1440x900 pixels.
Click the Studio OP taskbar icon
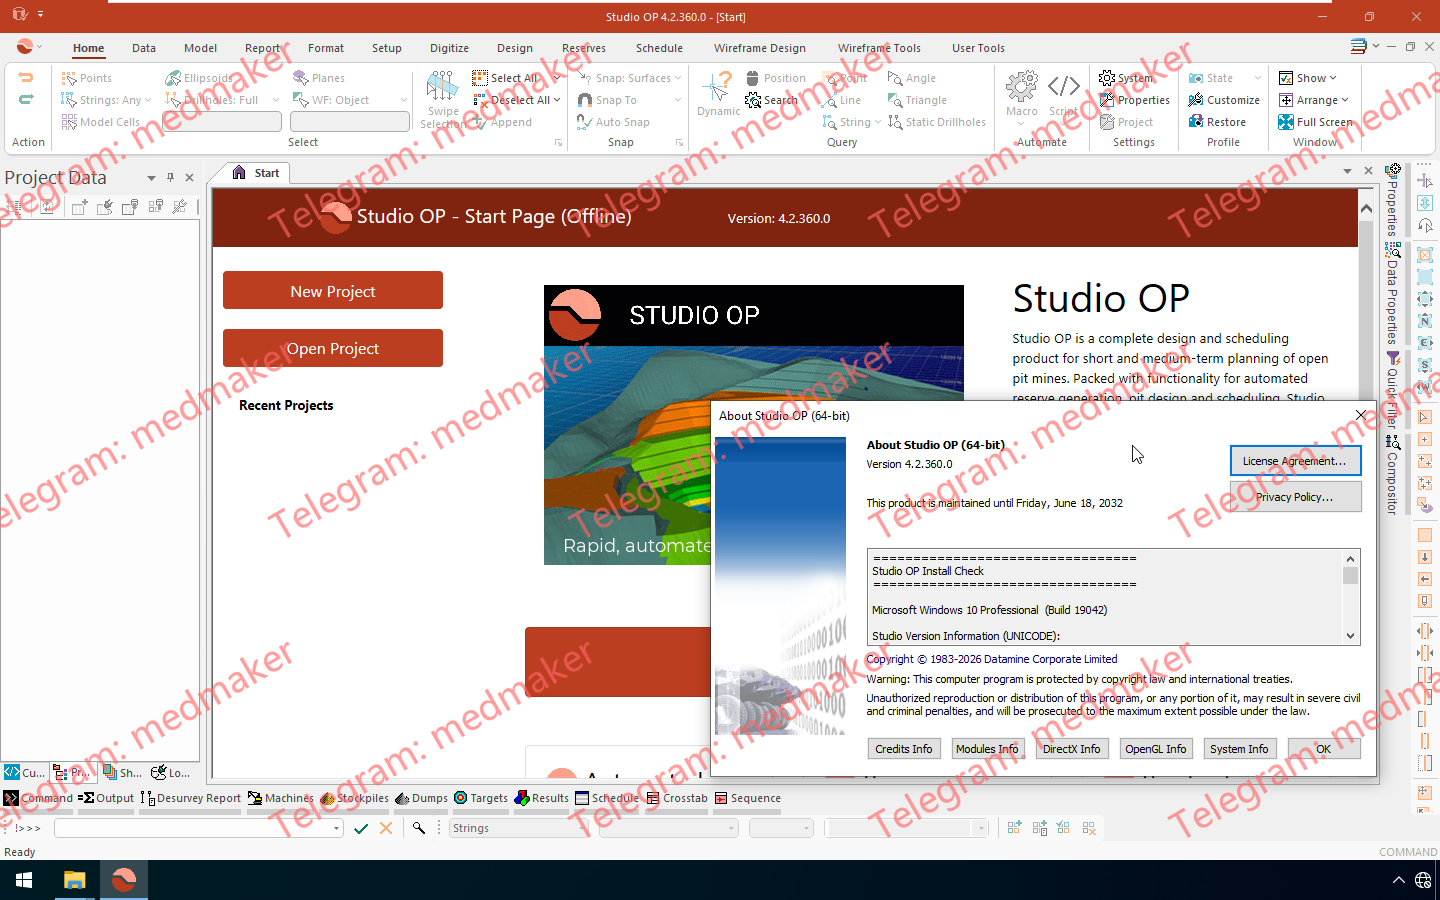click(124, 880)
